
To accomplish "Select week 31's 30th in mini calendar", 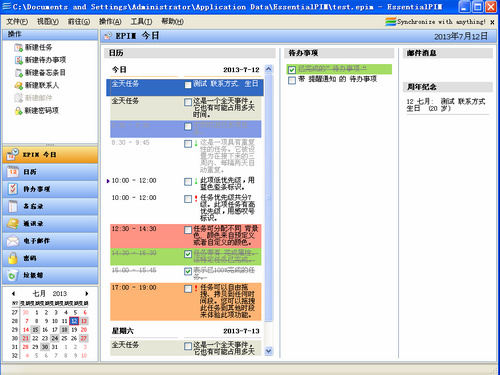I will pos(45,347).
